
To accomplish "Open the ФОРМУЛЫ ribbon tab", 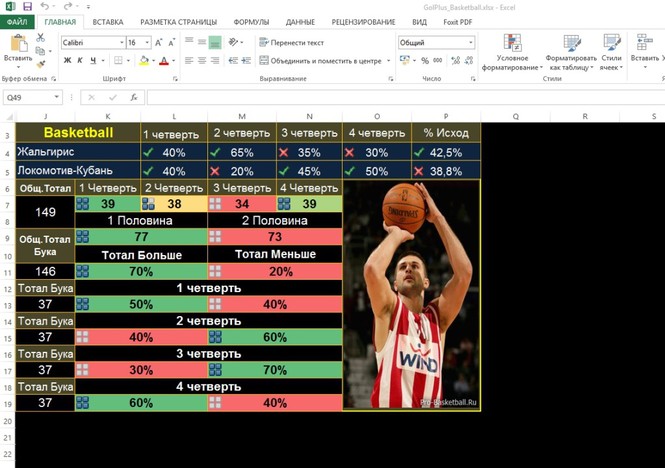I will (x=251, y=22).
